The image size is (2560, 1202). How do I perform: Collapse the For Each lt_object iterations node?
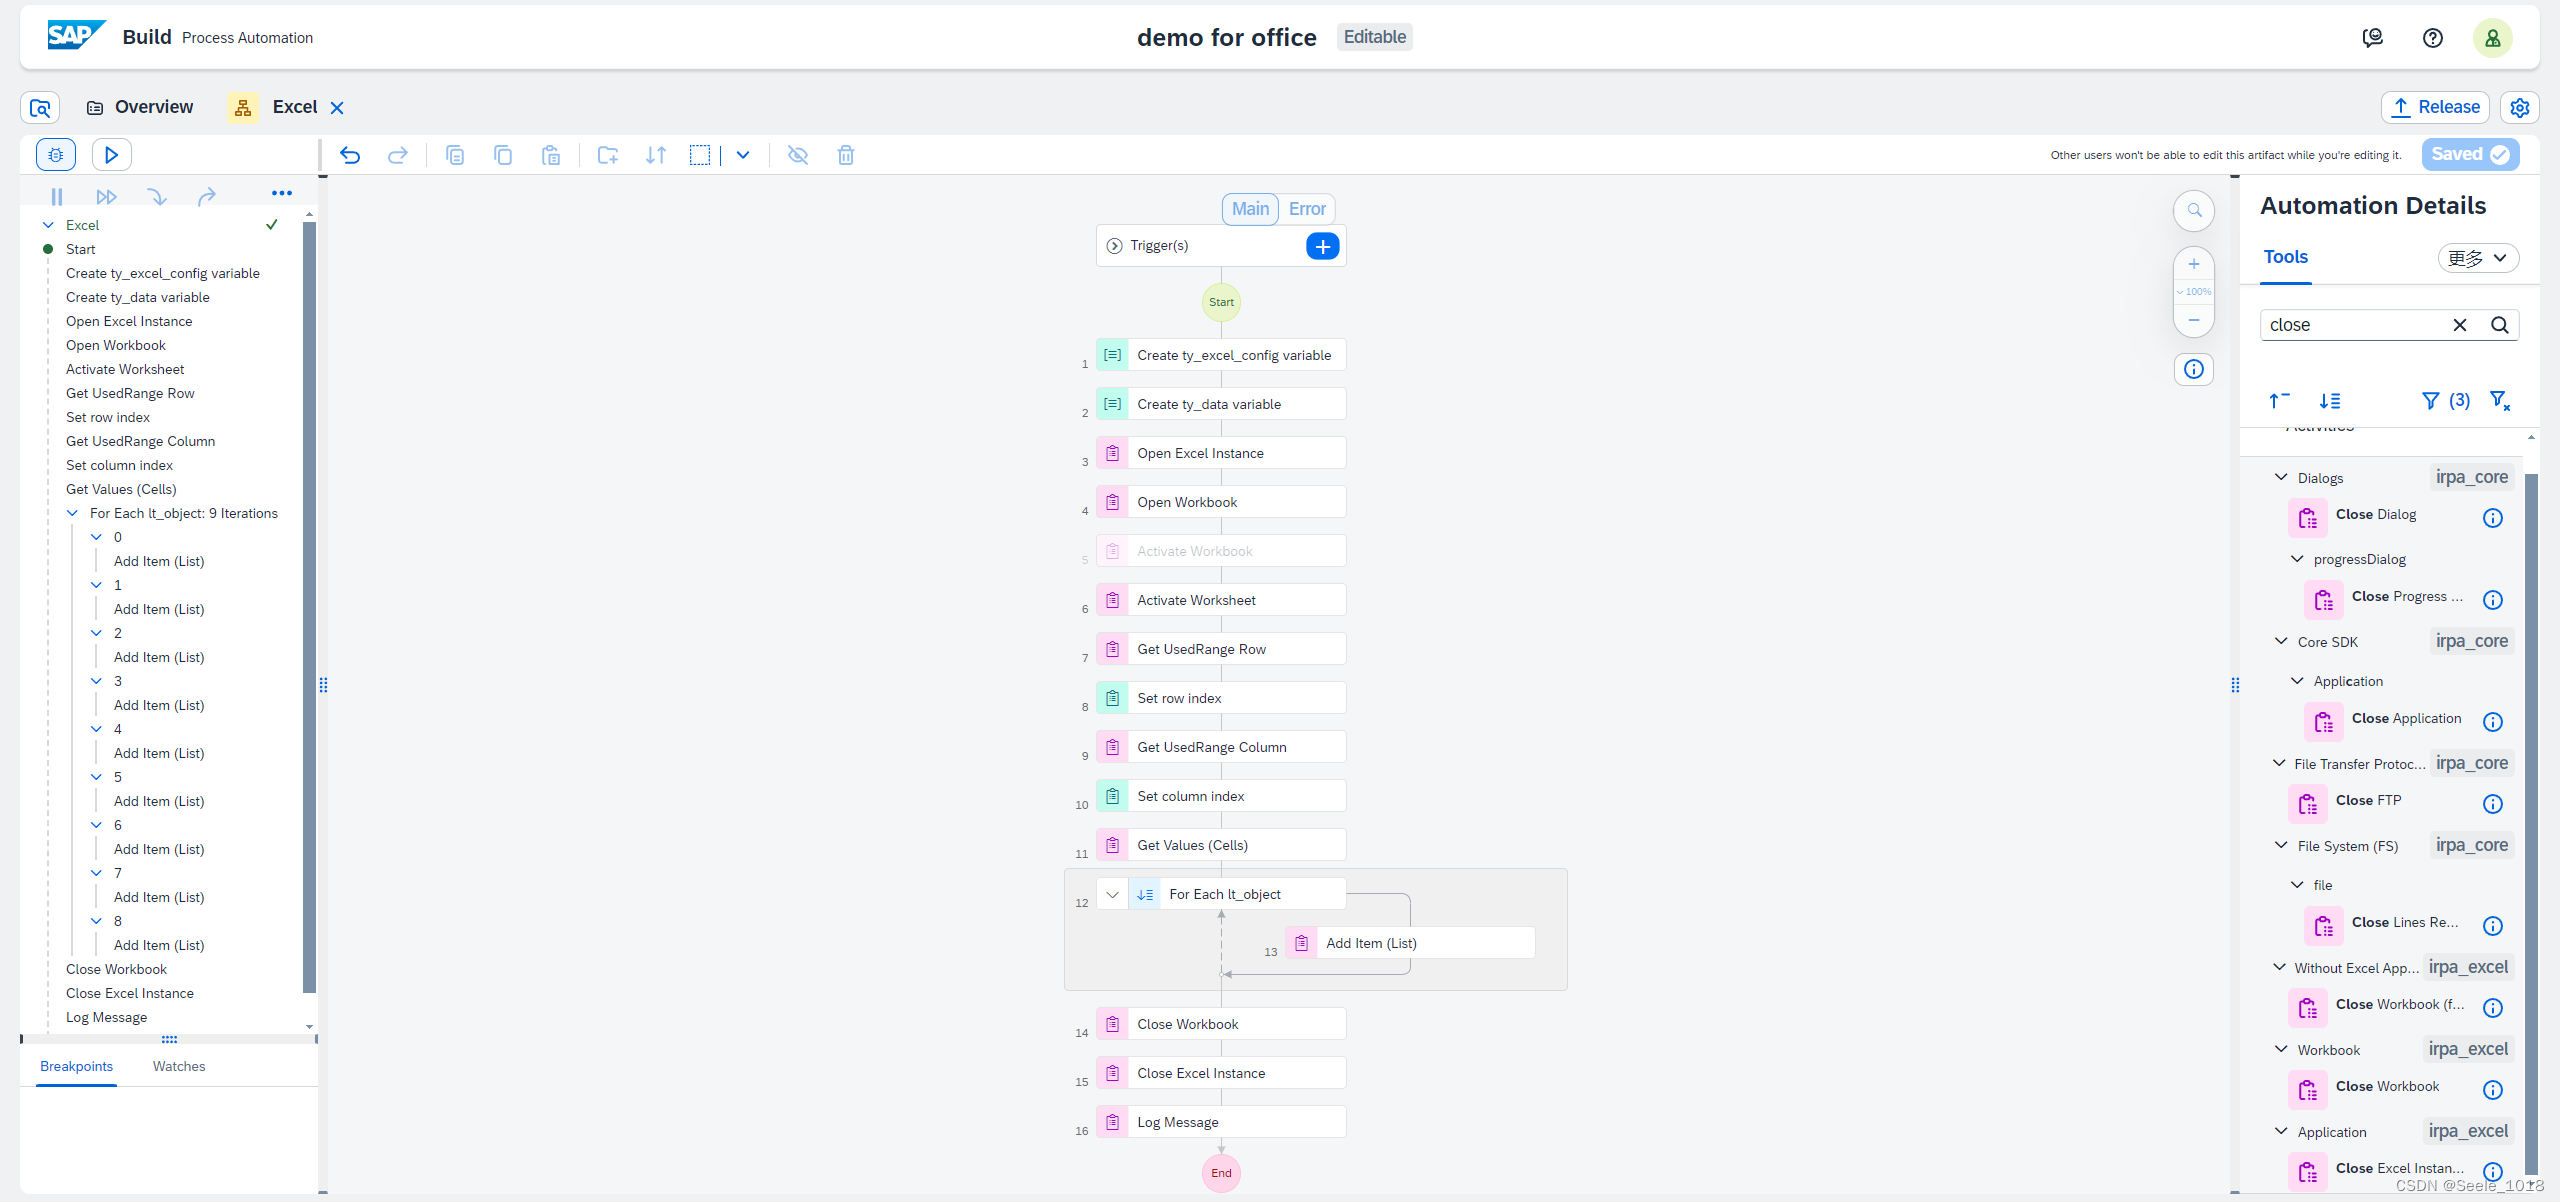72,513
